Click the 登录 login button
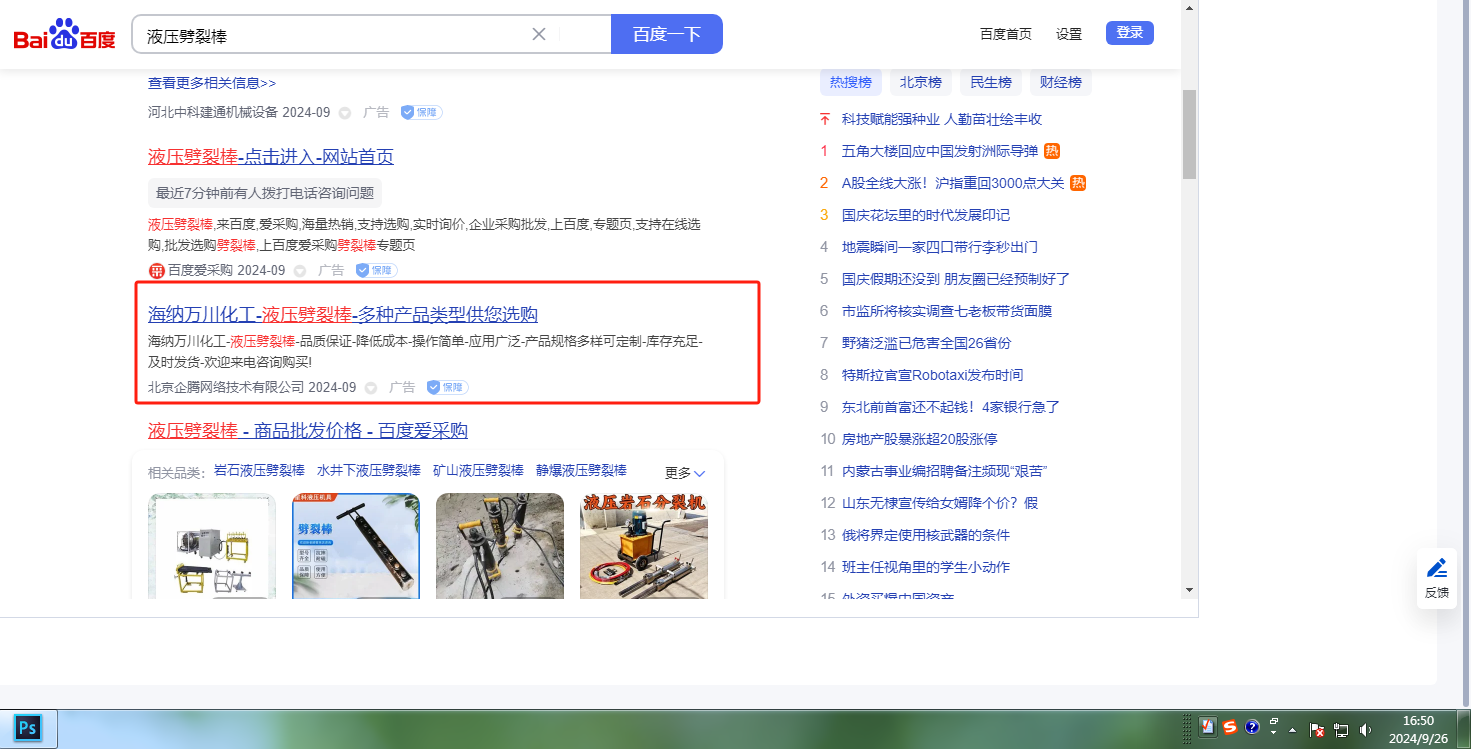 coord(1130,33)
